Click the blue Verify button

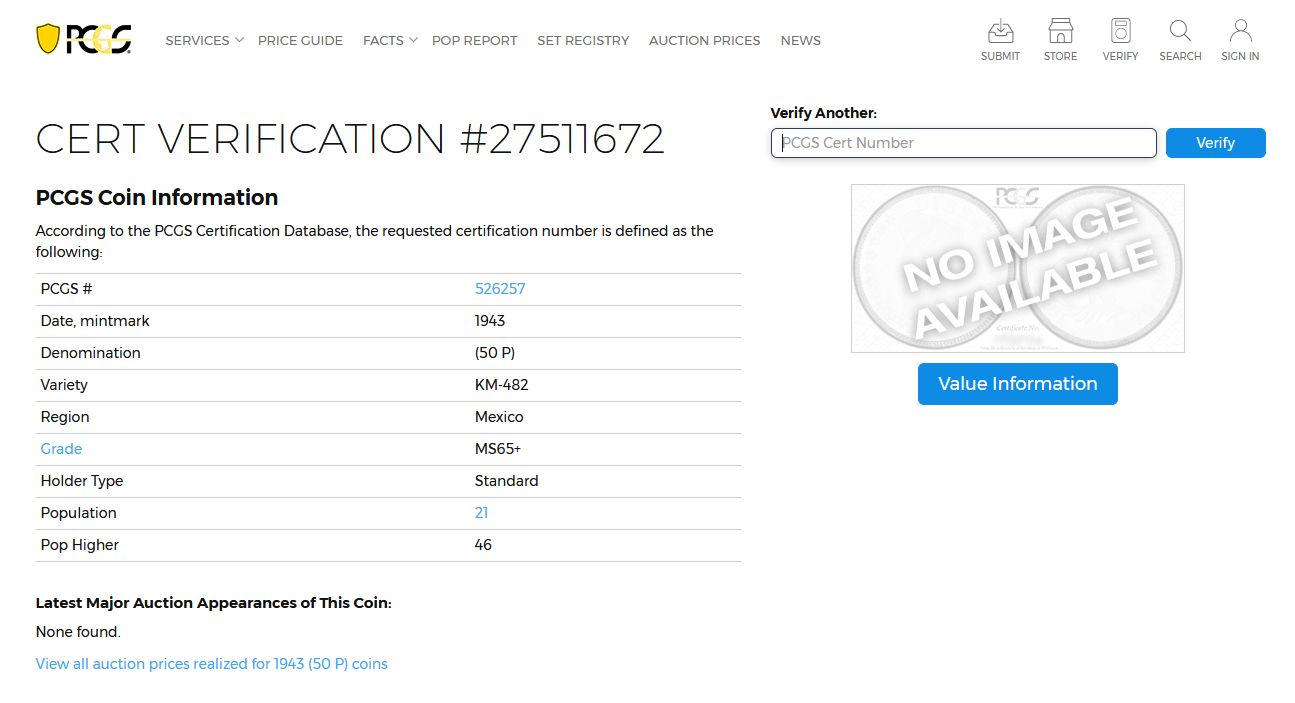[1215, 143]
